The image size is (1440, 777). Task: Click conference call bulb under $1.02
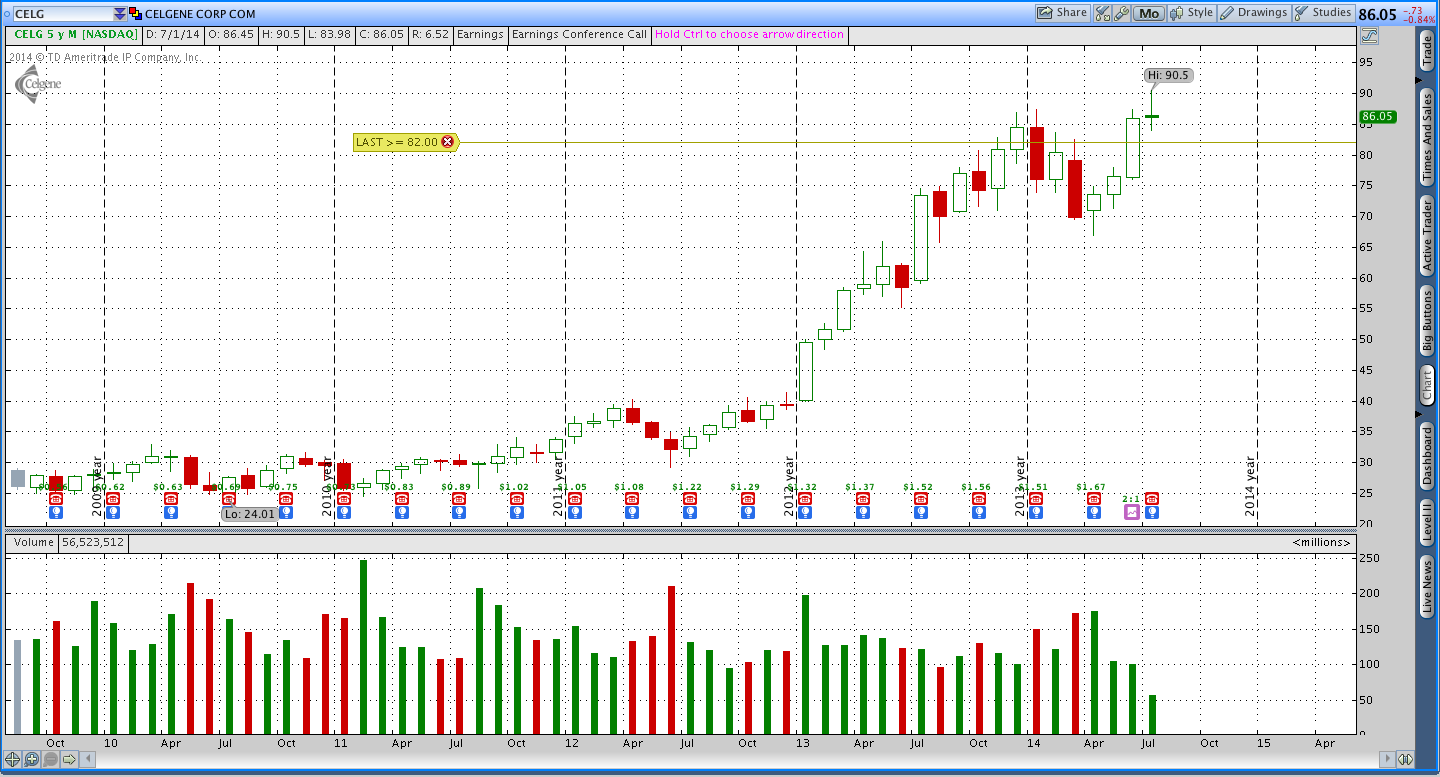click(x=516, y=512)
